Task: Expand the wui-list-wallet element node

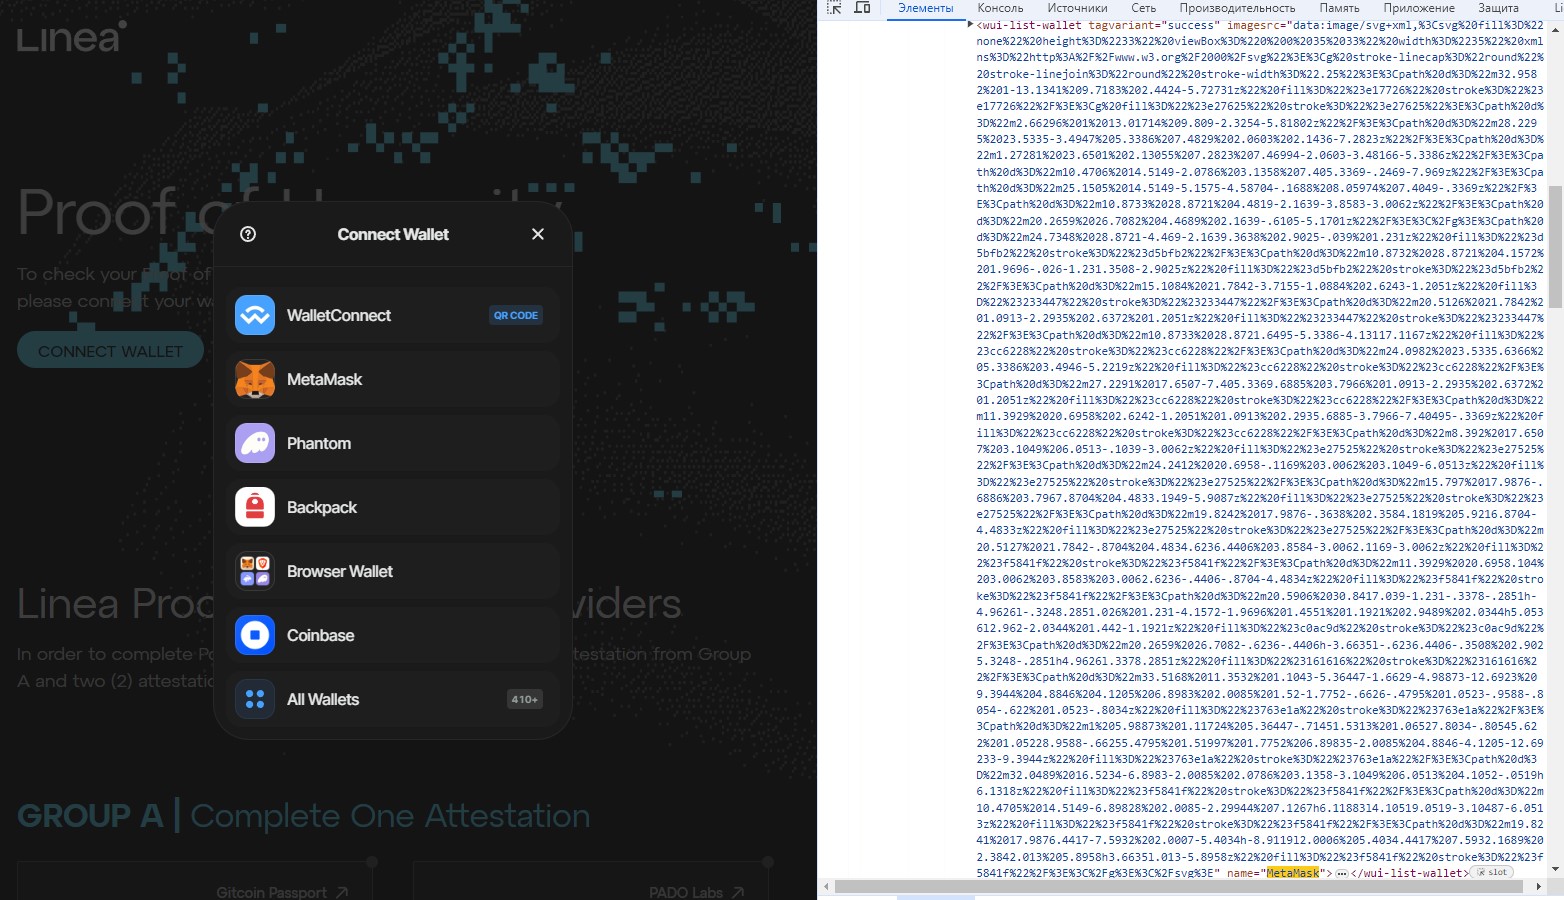Action: click(970, 24)
